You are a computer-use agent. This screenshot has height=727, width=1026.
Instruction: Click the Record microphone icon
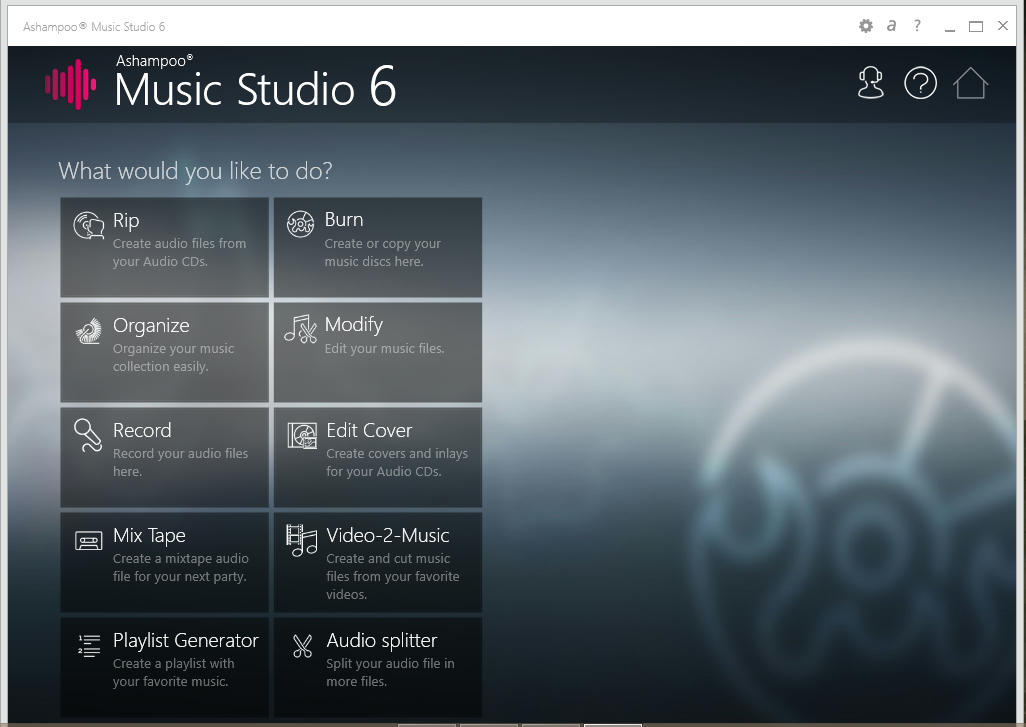[88, 435]
